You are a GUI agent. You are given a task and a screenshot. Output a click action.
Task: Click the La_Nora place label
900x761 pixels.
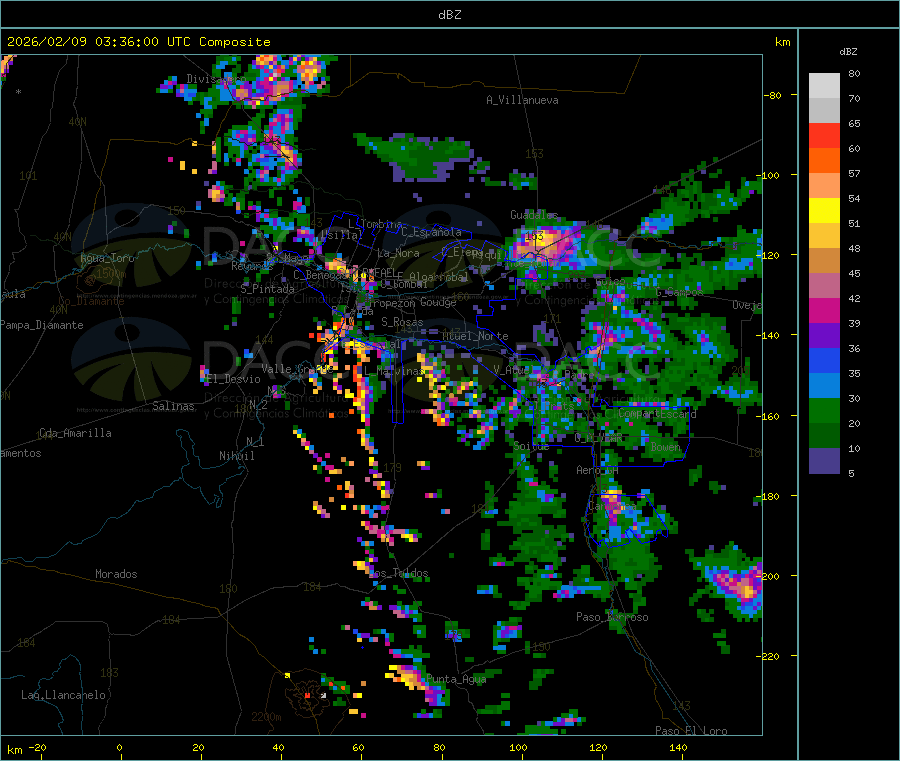point(398,253)
